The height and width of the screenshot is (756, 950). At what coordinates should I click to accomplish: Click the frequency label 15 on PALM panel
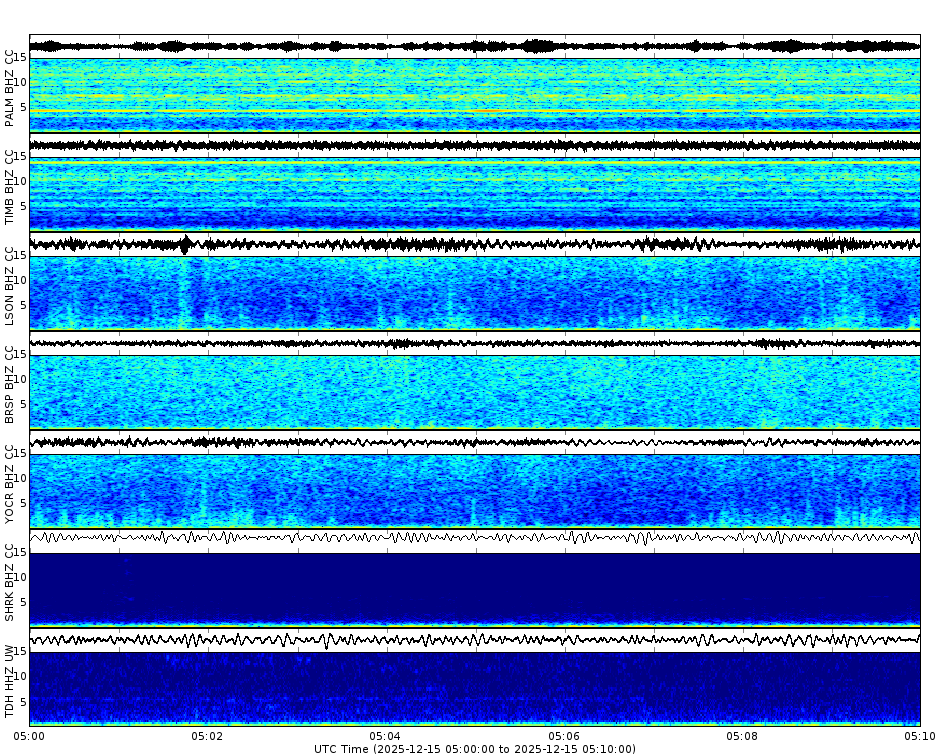click(21, 58)
